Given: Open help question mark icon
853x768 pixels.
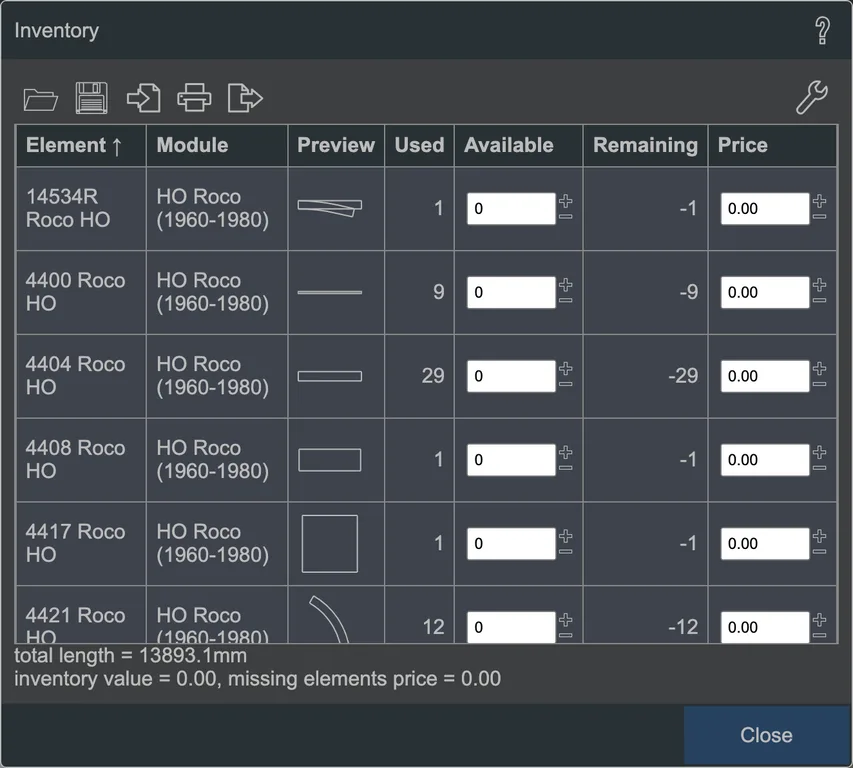Looking at the screenshot, I should (822, 30).
